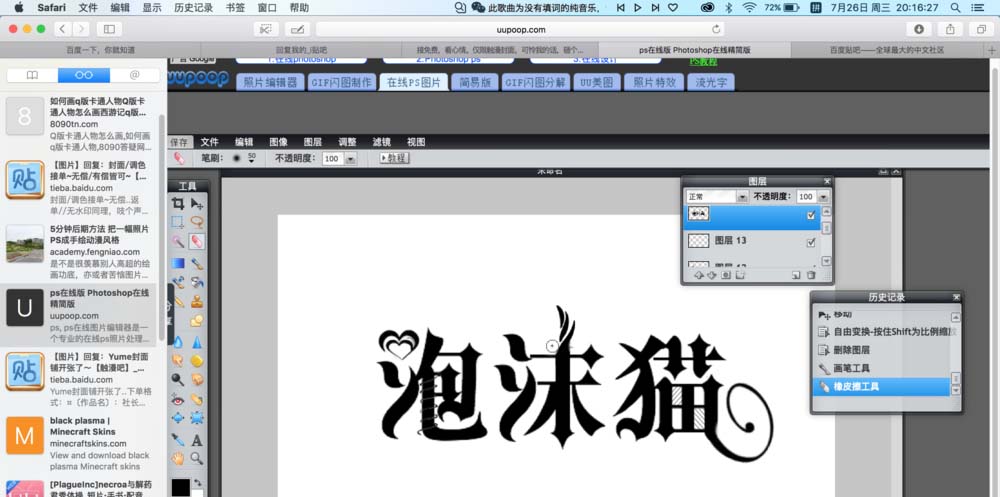
Task: Open the editor's 图层 menu
Action: coord(312,142)
